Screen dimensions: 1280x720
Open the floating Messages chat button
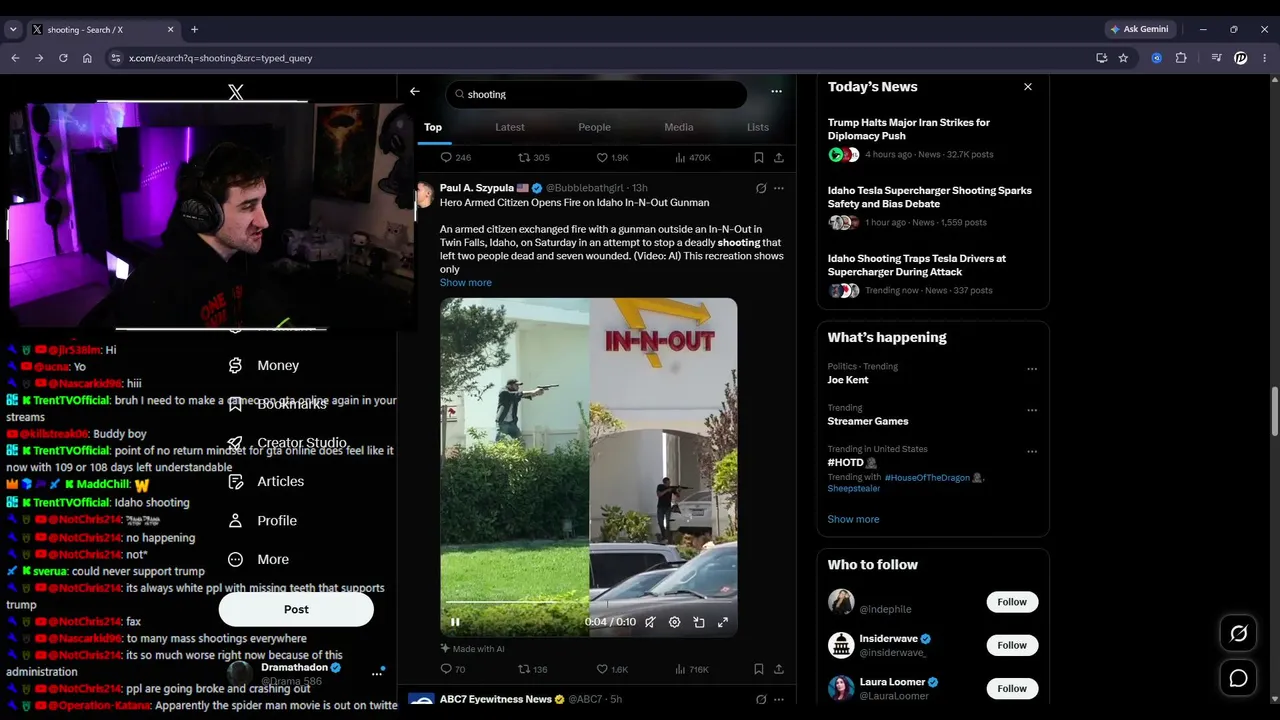point(1238,678)
